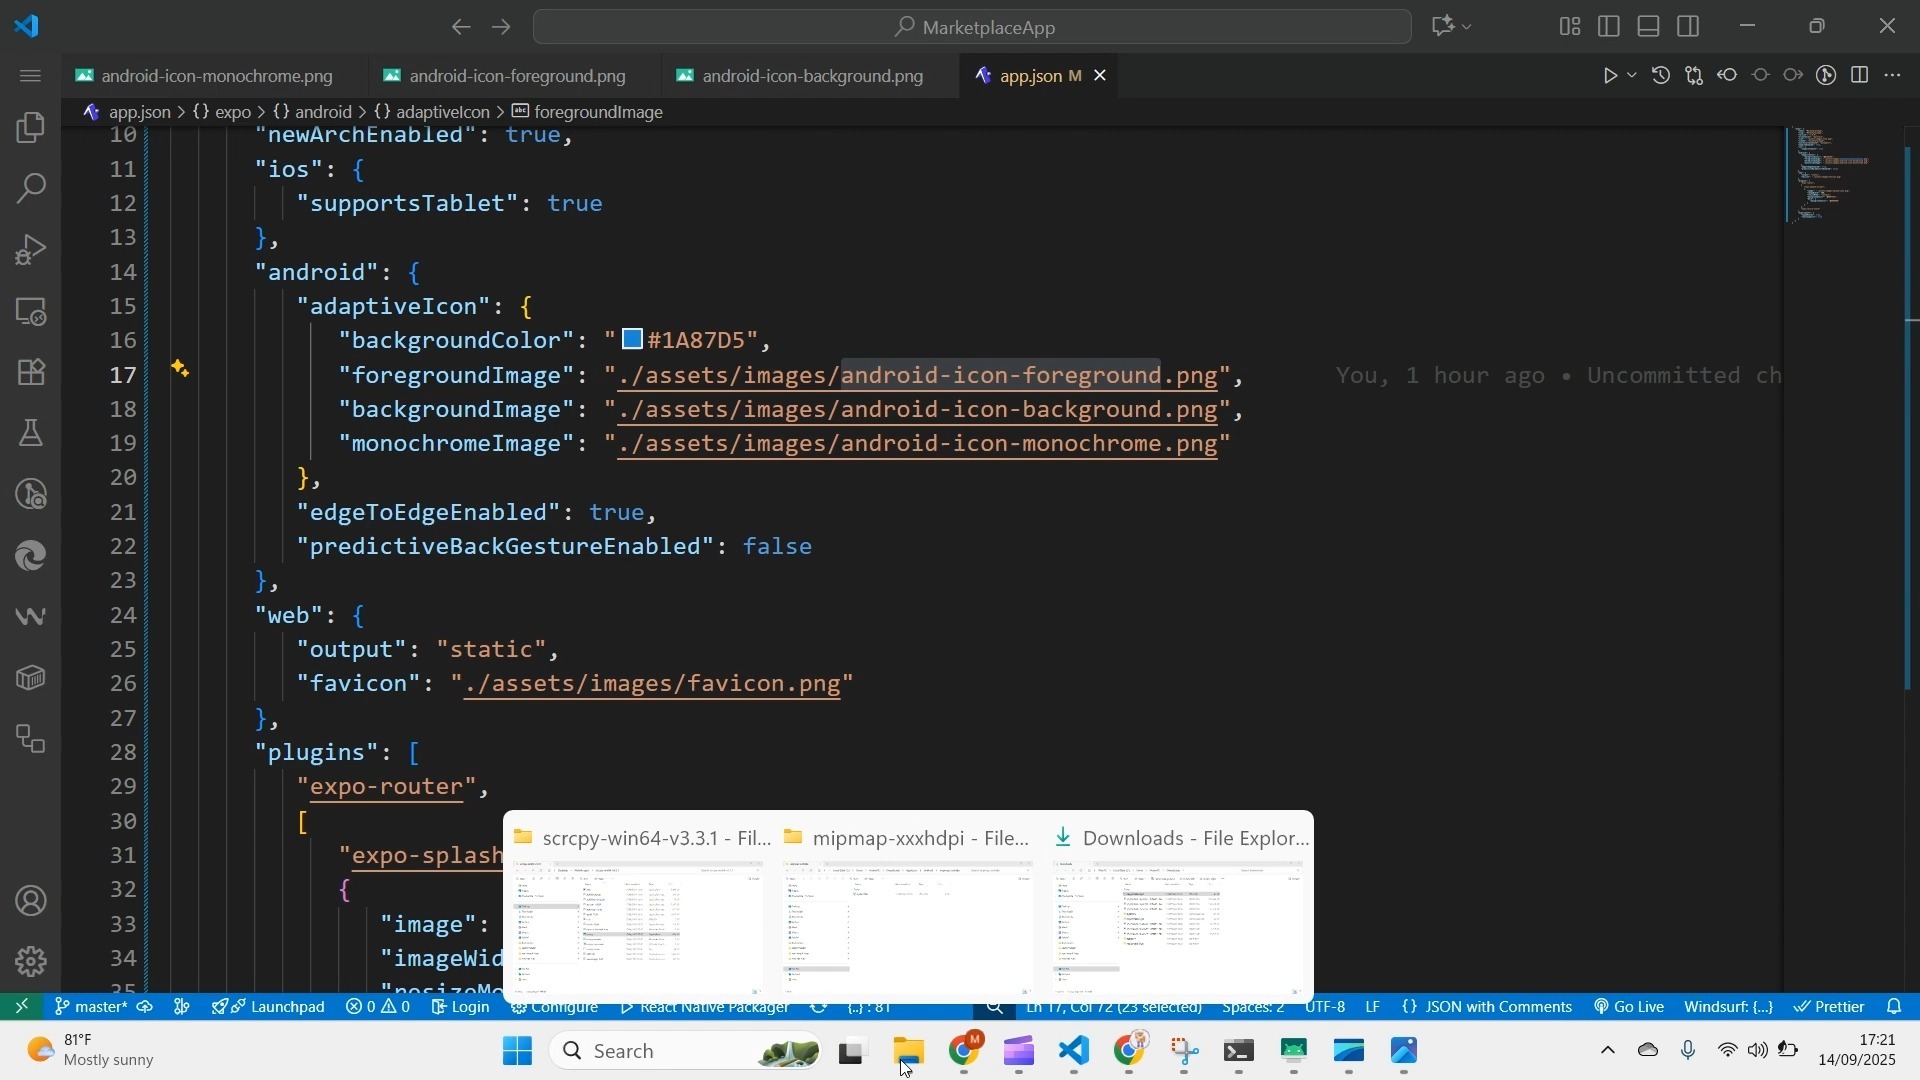Screen dimensions: 1920x1080
Task: Expand the run button dropdown arrow
Action: pyautogui.click(x=1633, y=76)
